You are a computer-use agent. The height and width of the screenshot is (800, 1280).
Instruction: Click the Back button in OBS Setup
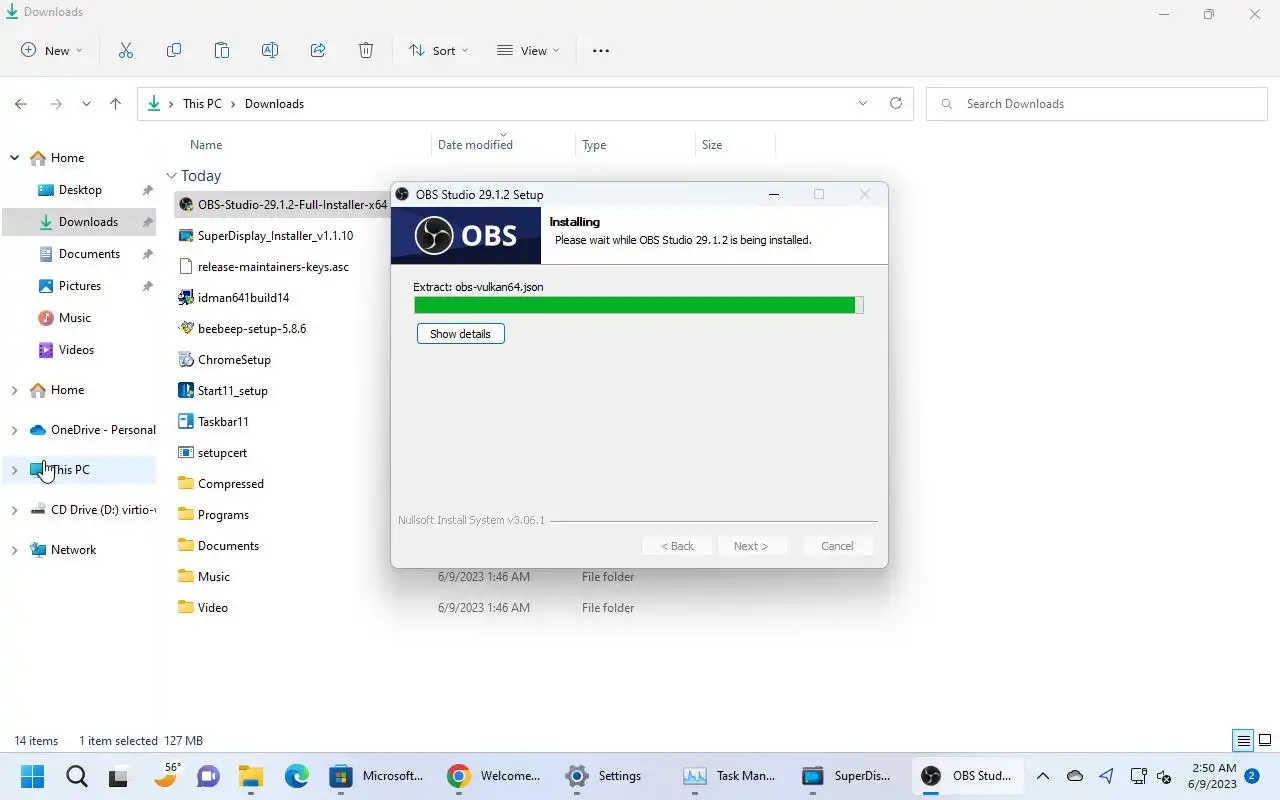click(x=677, y=546)
